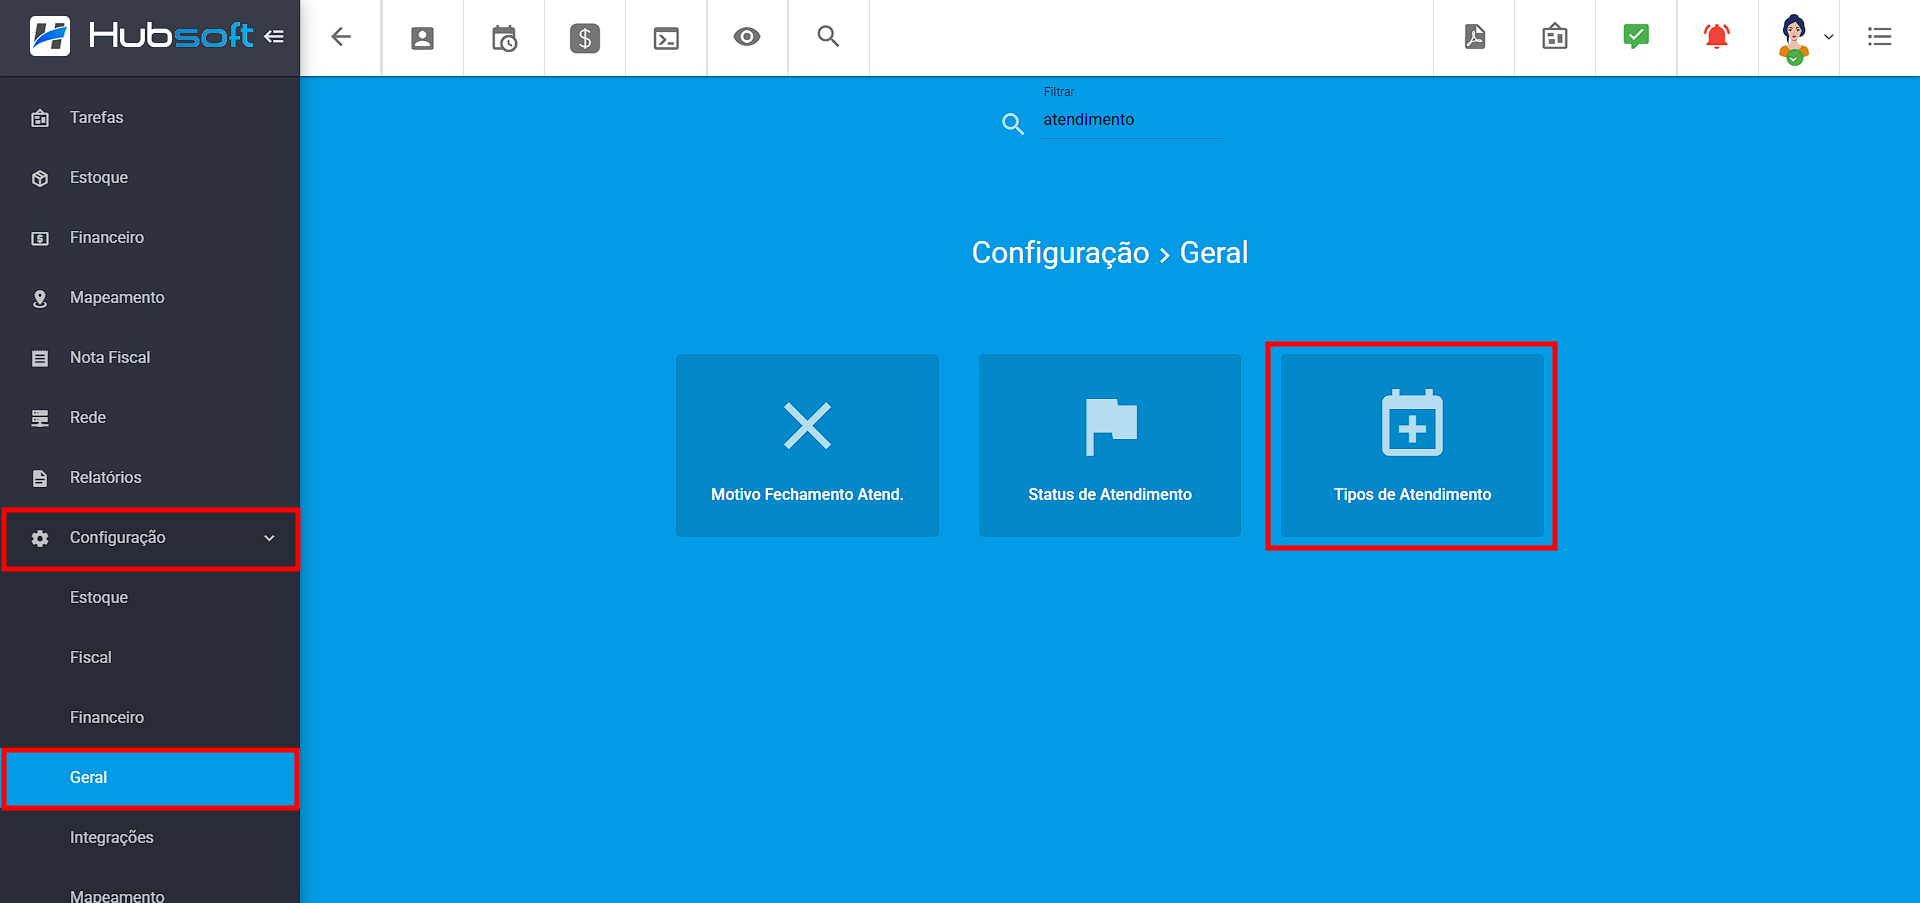Select Integrações under Configuração
1920x903 pixels.
pyautogui.click(x=150, y=838)
